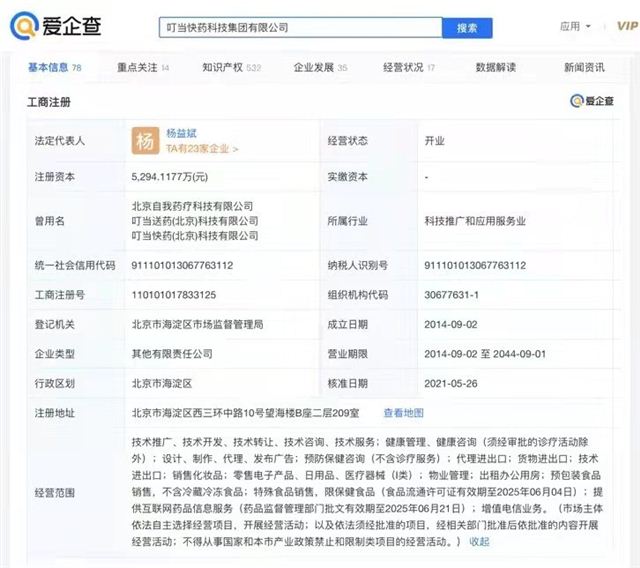Select former name 叮当快药(北京)科技有限公司
This screenshot has width=640, height=568.
(195, 235)
